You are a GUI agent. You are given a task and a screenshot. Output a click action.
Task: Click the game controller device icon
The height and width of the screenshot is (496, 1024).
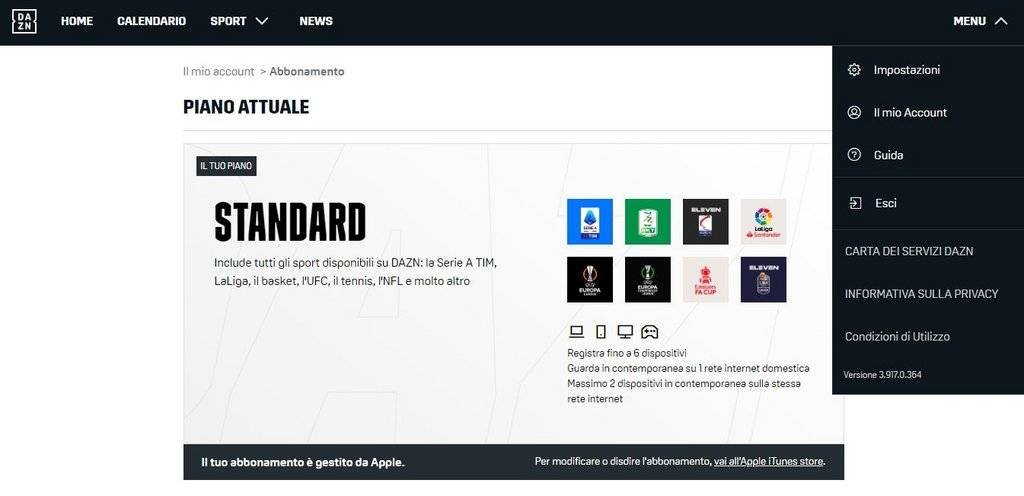click(649, 332)
